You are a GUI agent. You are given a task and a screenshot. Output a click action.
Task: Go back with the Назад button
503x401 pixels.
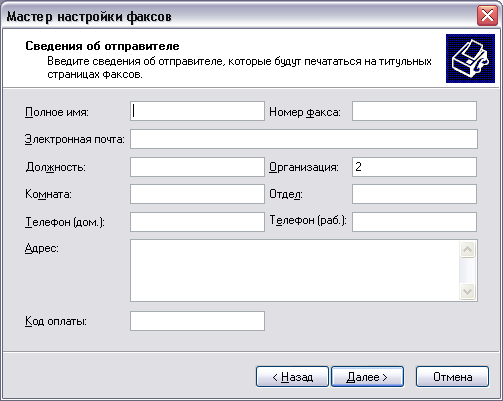click(292, 377)
